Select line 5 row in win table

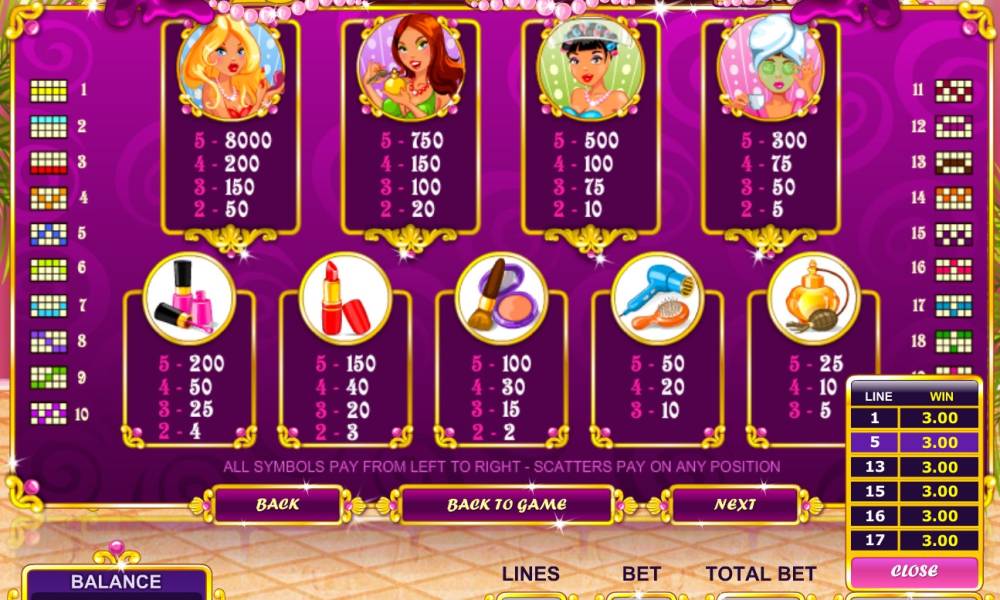click(915, 443)
